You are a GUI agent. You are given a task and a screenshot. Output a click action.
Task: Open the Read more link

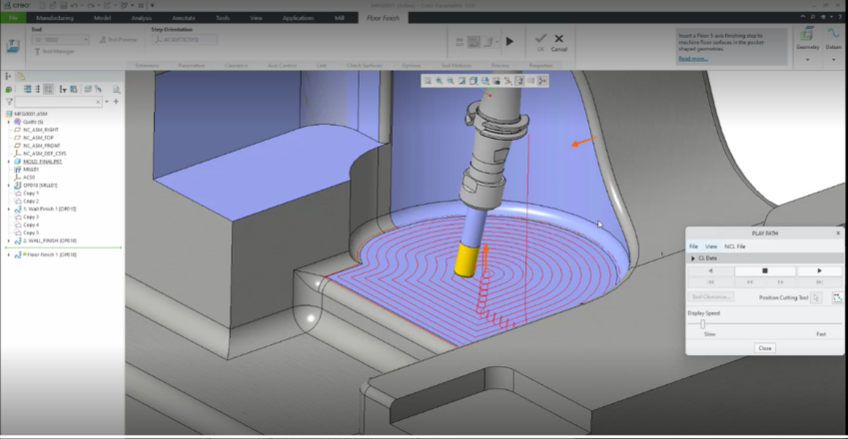[693, 58]
